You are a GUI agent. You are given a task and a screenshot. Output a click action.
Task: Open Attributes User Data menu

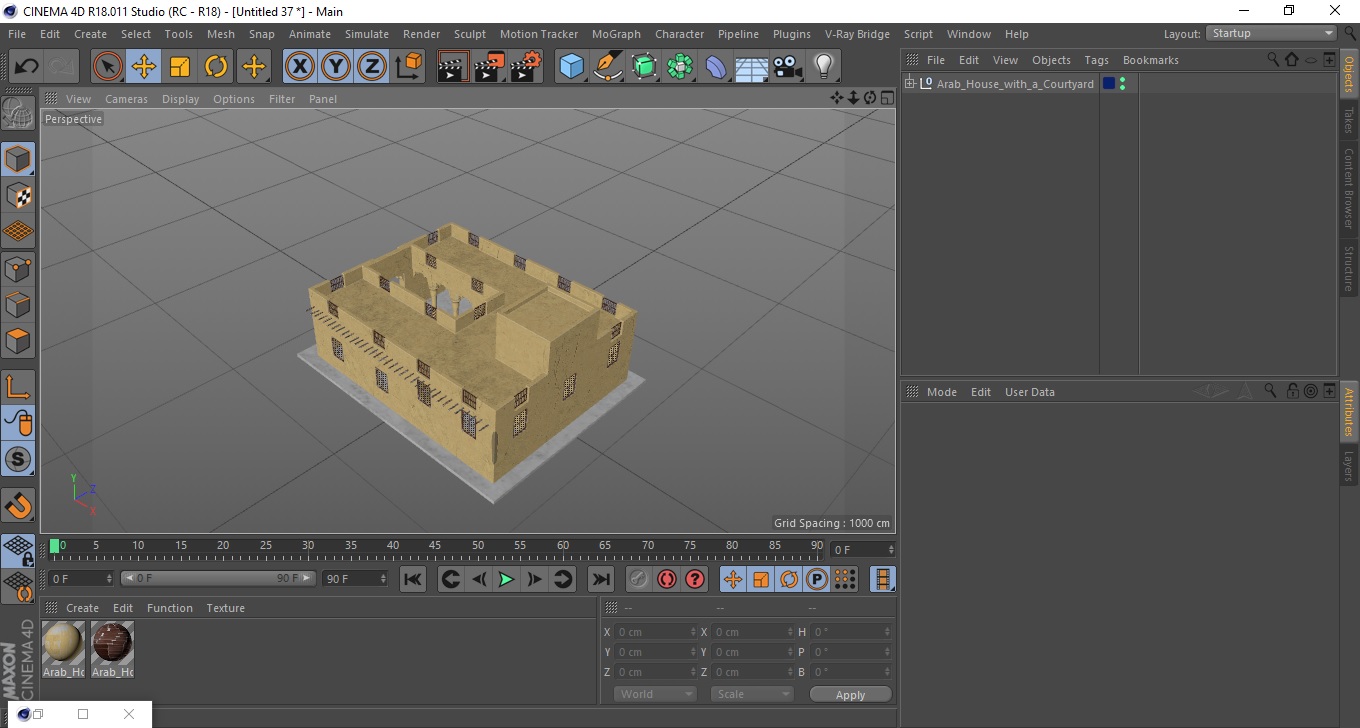(1030, 392)
